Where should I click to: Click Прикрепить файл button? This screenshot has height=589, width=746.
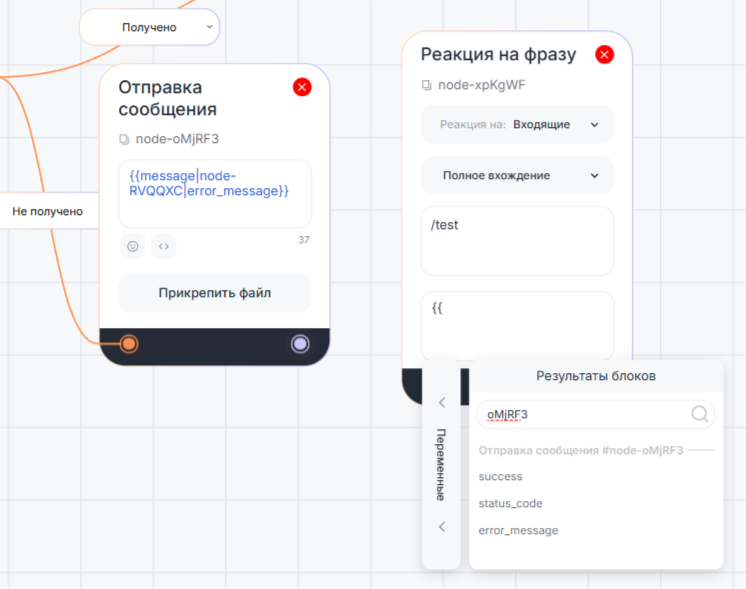click(x=215, y=293)
